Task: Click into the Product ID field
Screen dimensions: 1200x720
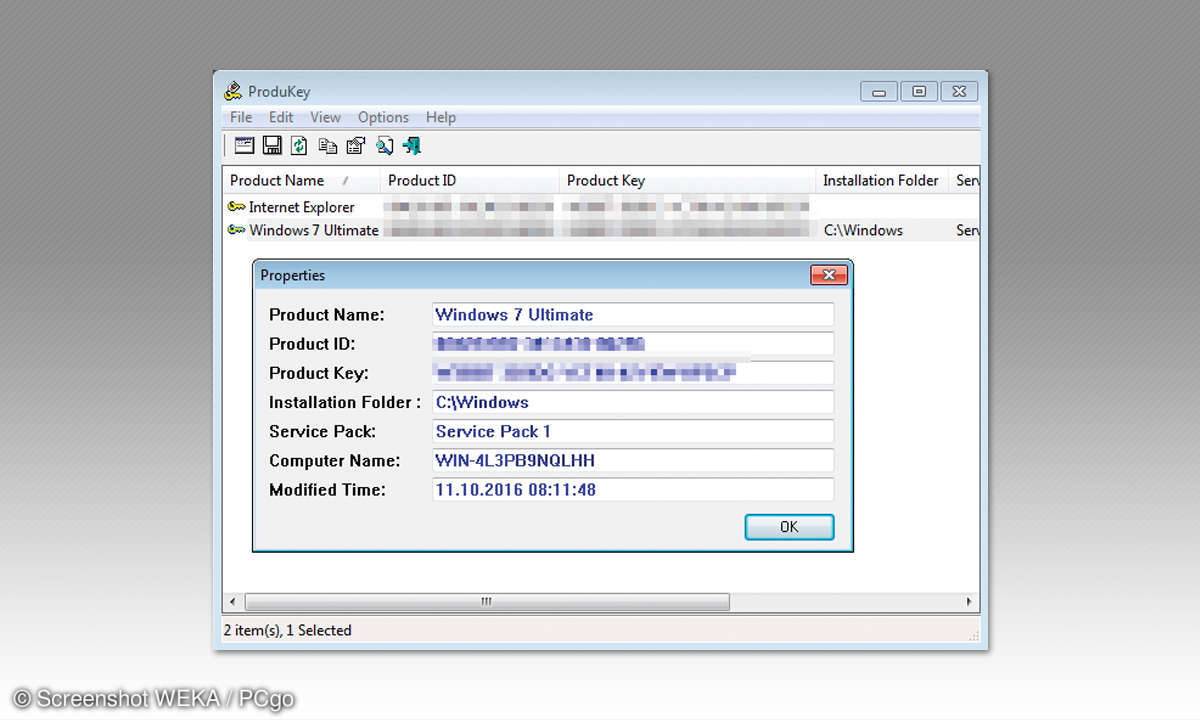Action: [x=632, y=344]
